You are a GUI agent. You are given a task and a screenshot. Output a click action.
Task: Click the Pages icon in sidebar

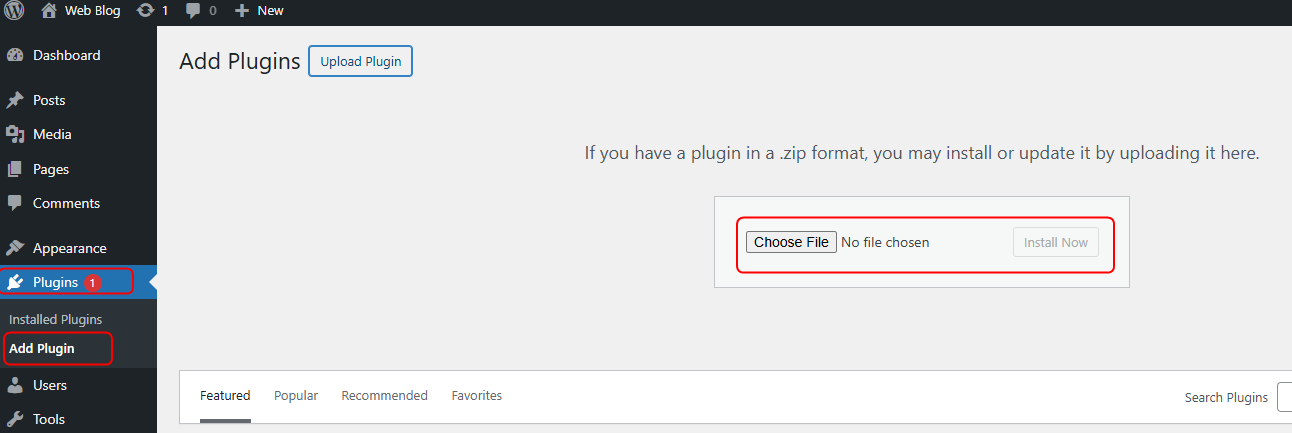pyautogui.click(x=15, y=169)
